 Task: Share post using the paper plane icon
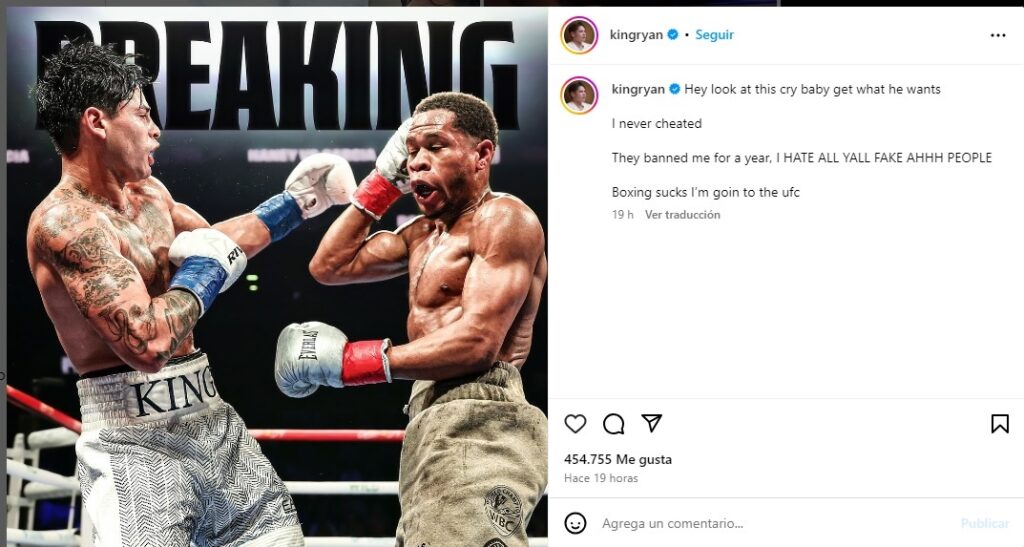click(x=652, y=423)
